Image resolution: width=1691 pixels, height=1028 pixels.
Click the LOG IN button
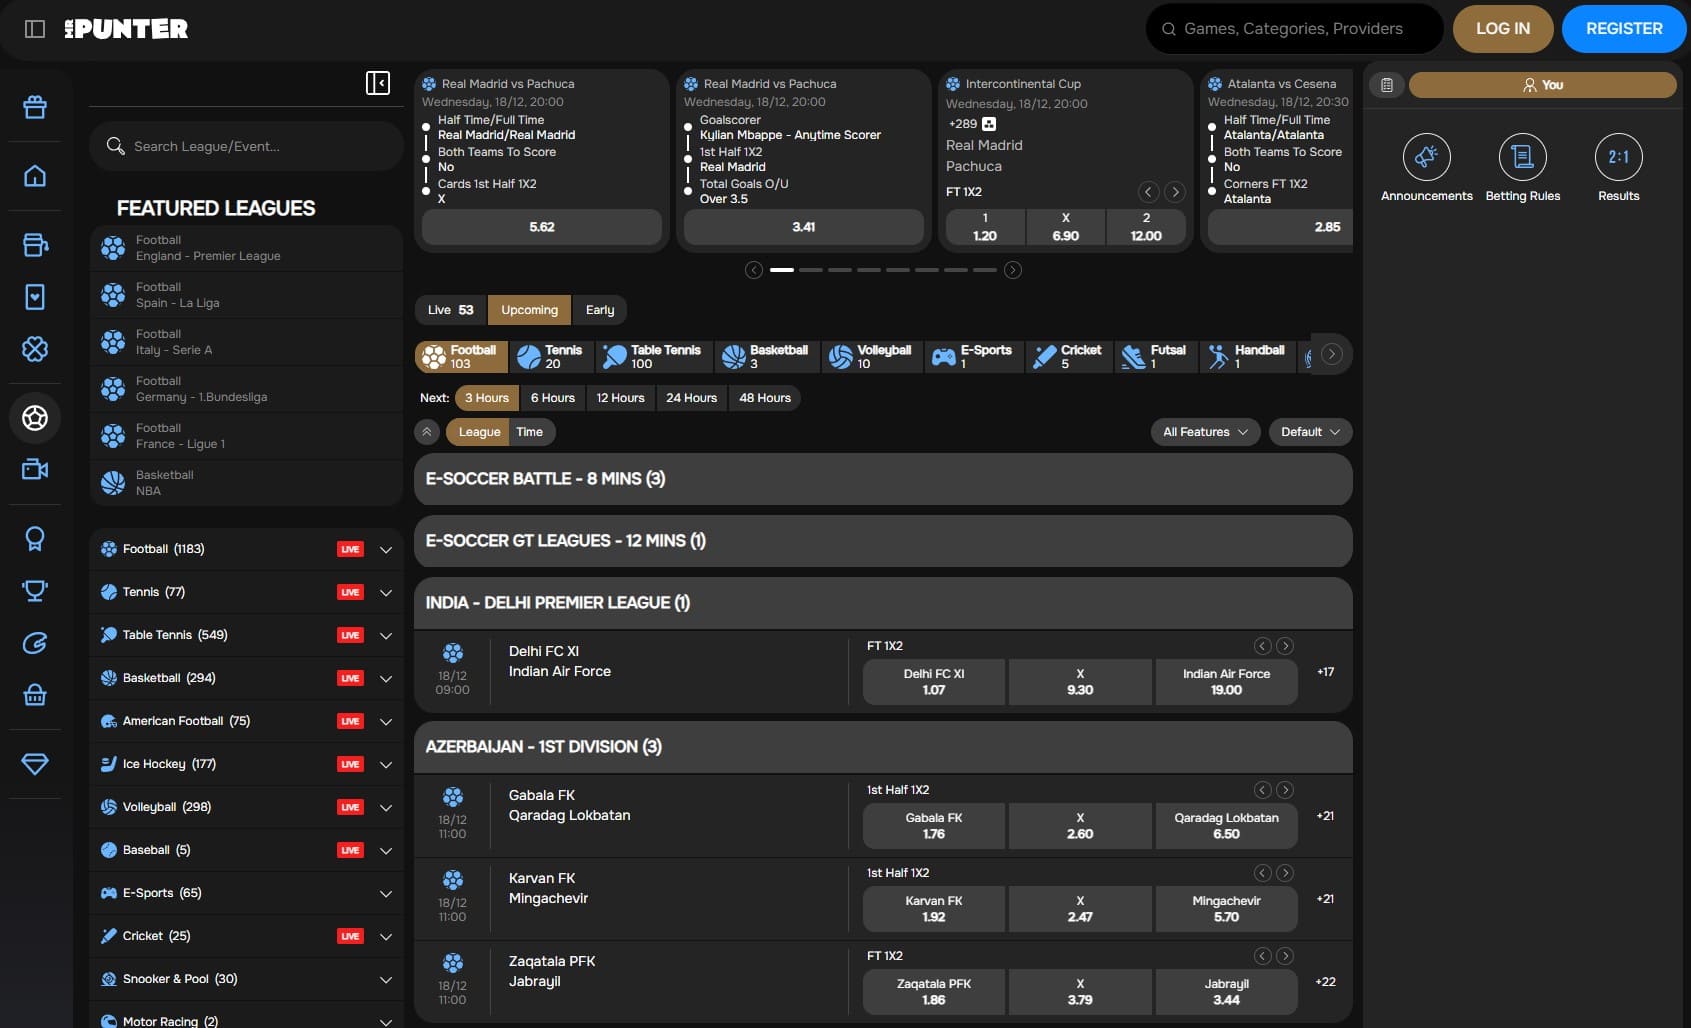[1502, 29]
